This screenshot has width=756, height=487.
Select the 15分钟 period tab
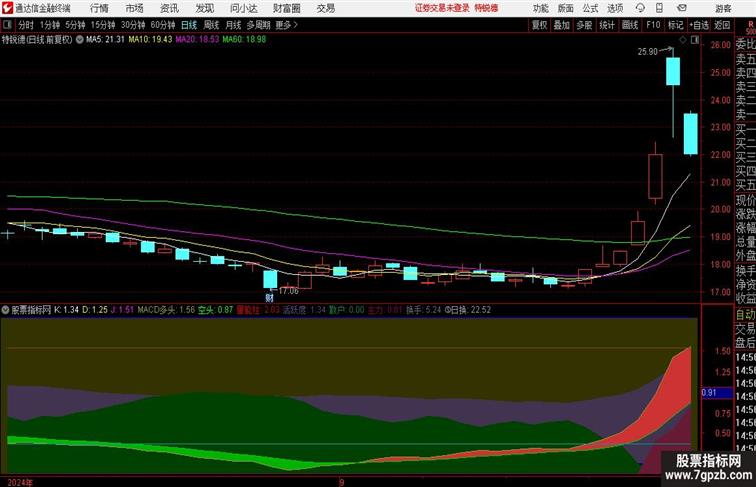click(x=103, y=25)
